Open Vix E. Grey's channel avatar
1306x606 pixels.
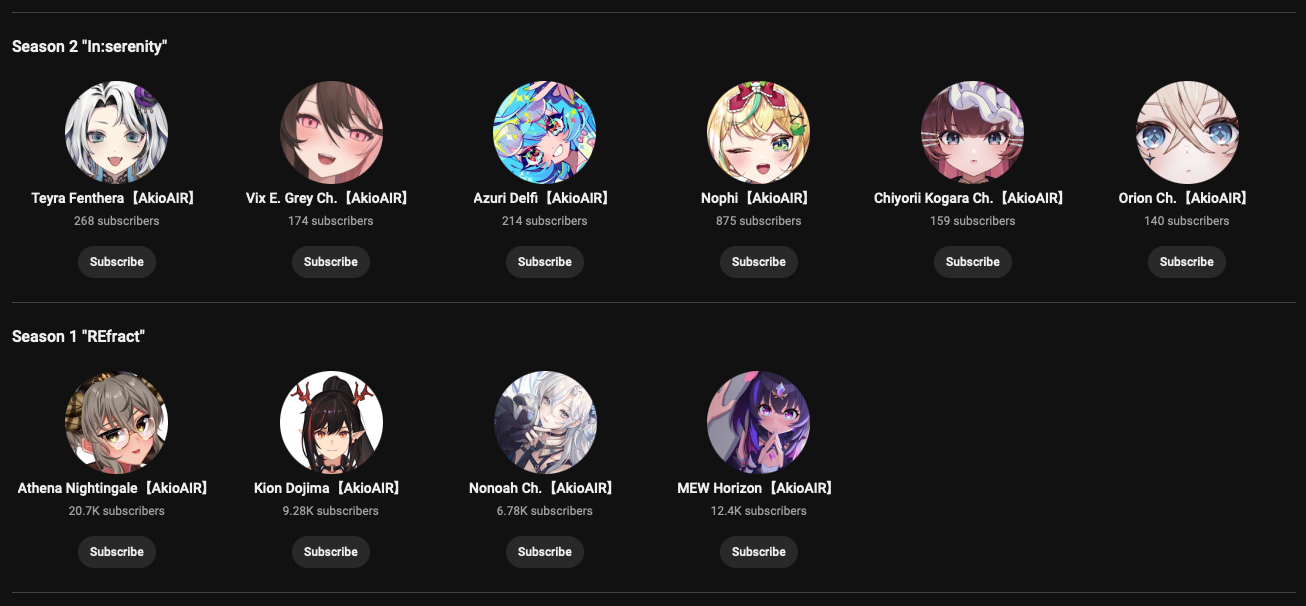click(x=331, y=132)
